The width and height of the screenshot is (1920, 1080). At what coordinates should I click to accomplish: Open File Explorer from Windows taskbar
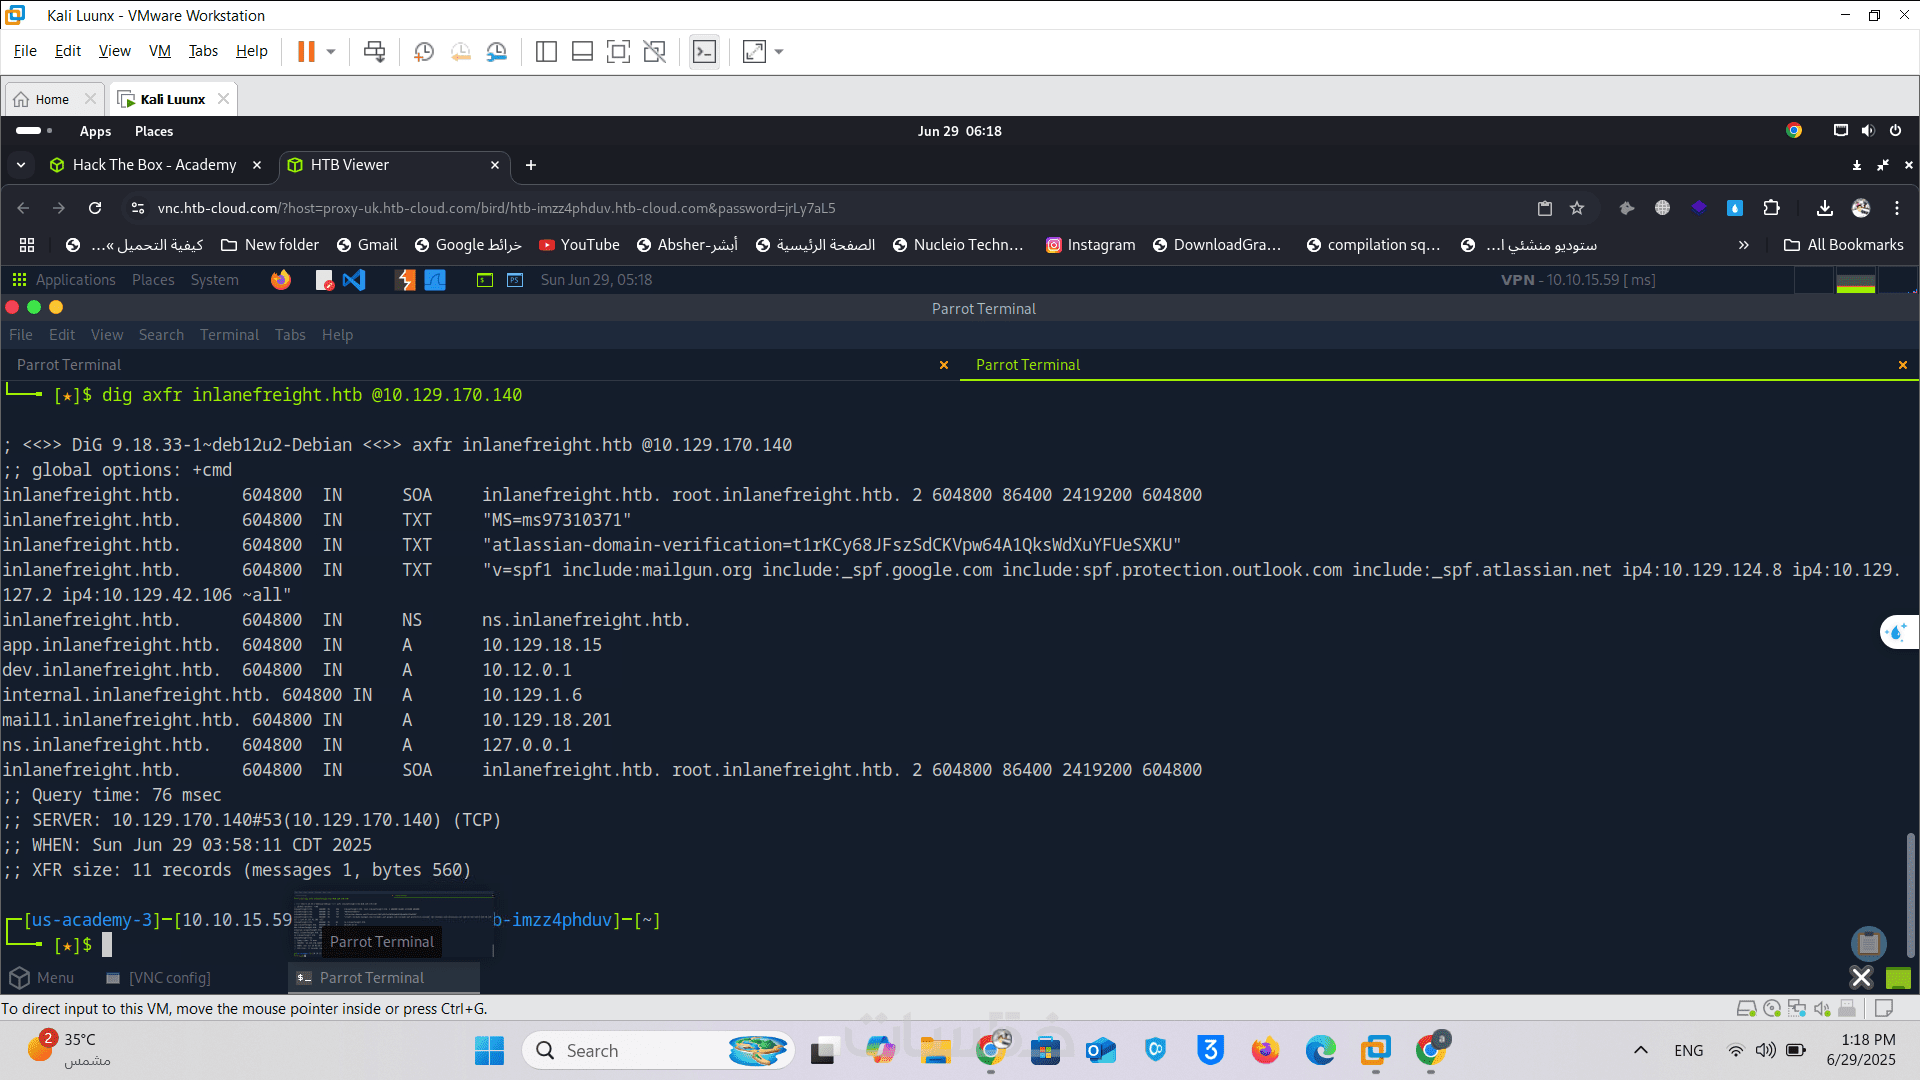point(936,1051)
